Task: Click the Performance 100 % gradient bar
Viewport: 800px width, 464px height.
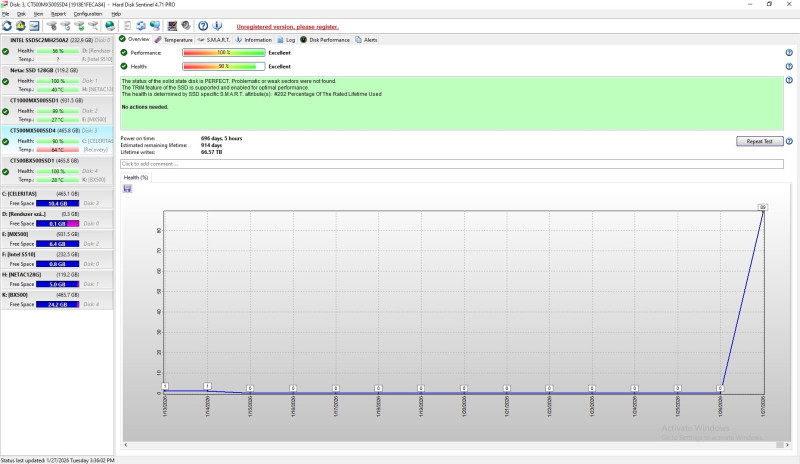Action: click(x=223, y=53)
